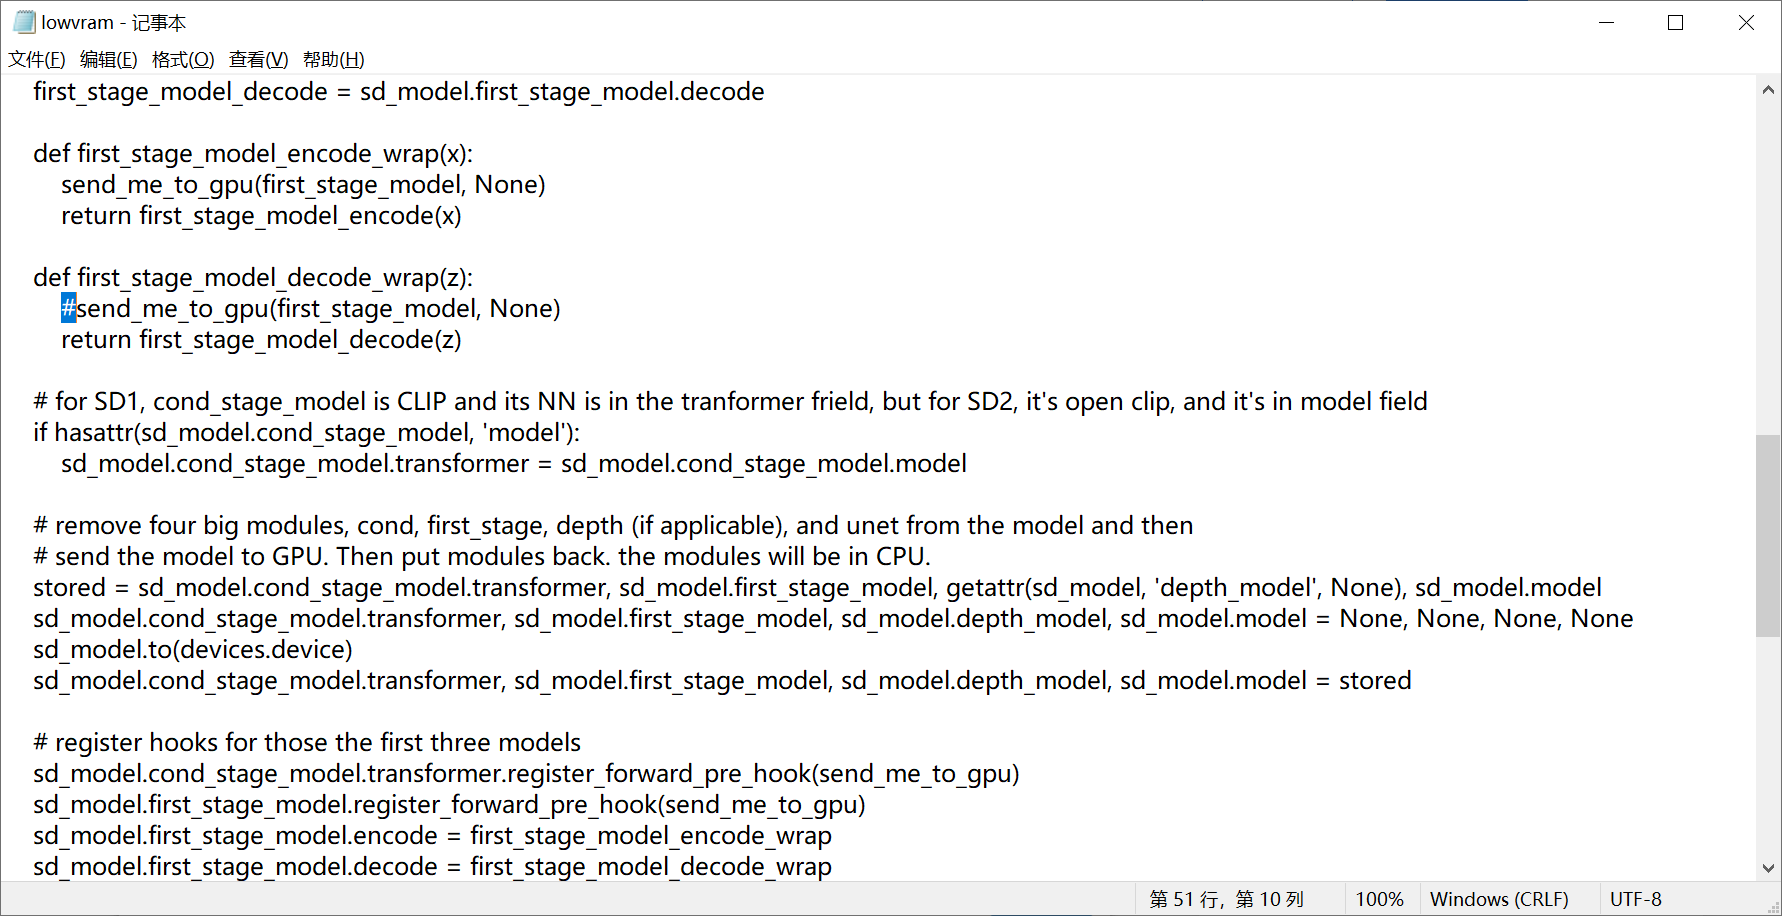This screenshot has height=916, width=1782.
Task: Click the 100% zoom status indicator
Action: (x=1379, y=899)
